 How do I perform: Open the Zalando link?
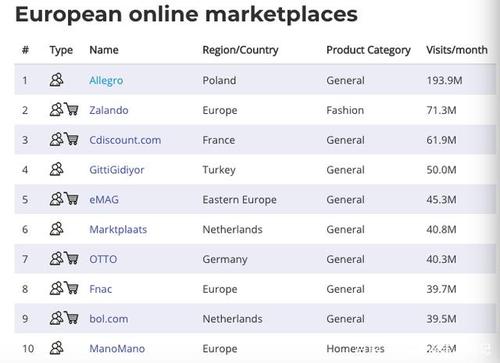point(109,110)
